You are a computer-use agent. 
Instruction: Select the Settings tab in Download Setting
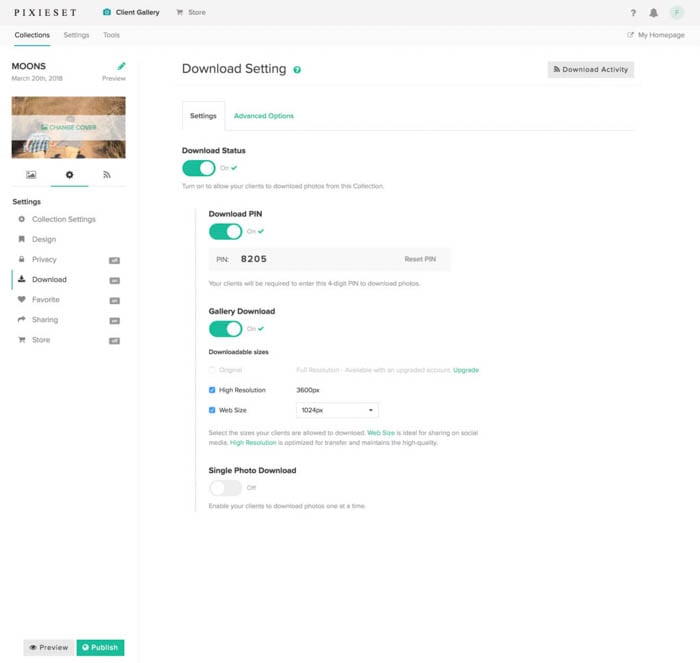(203, 116)
